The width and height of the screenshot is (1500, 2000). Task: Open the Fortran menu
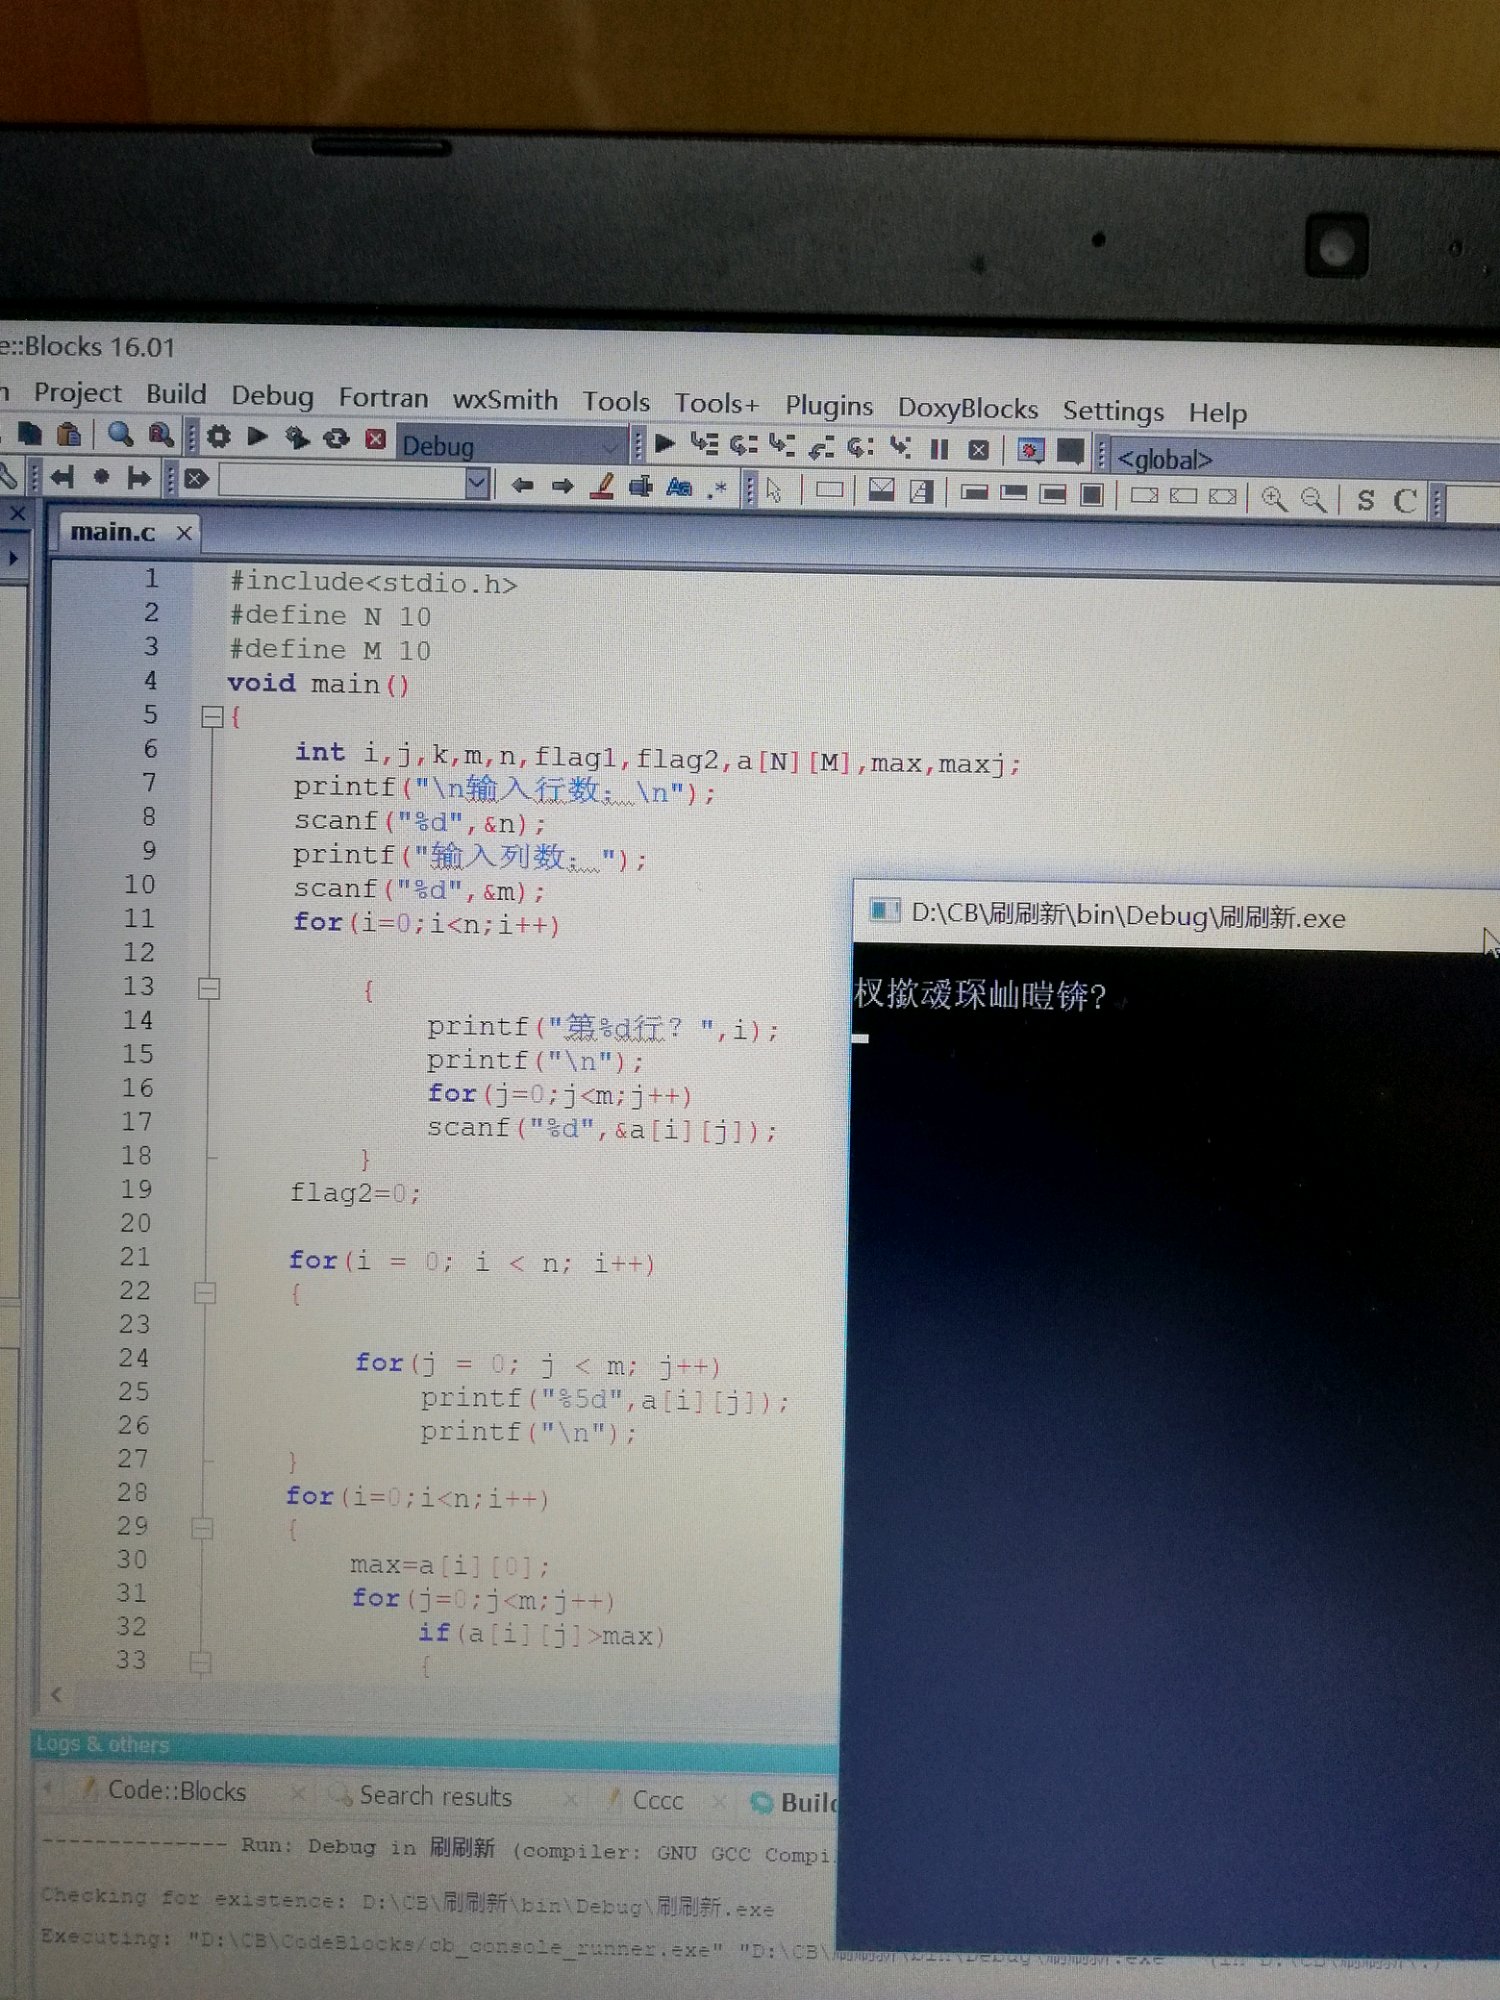383,398
